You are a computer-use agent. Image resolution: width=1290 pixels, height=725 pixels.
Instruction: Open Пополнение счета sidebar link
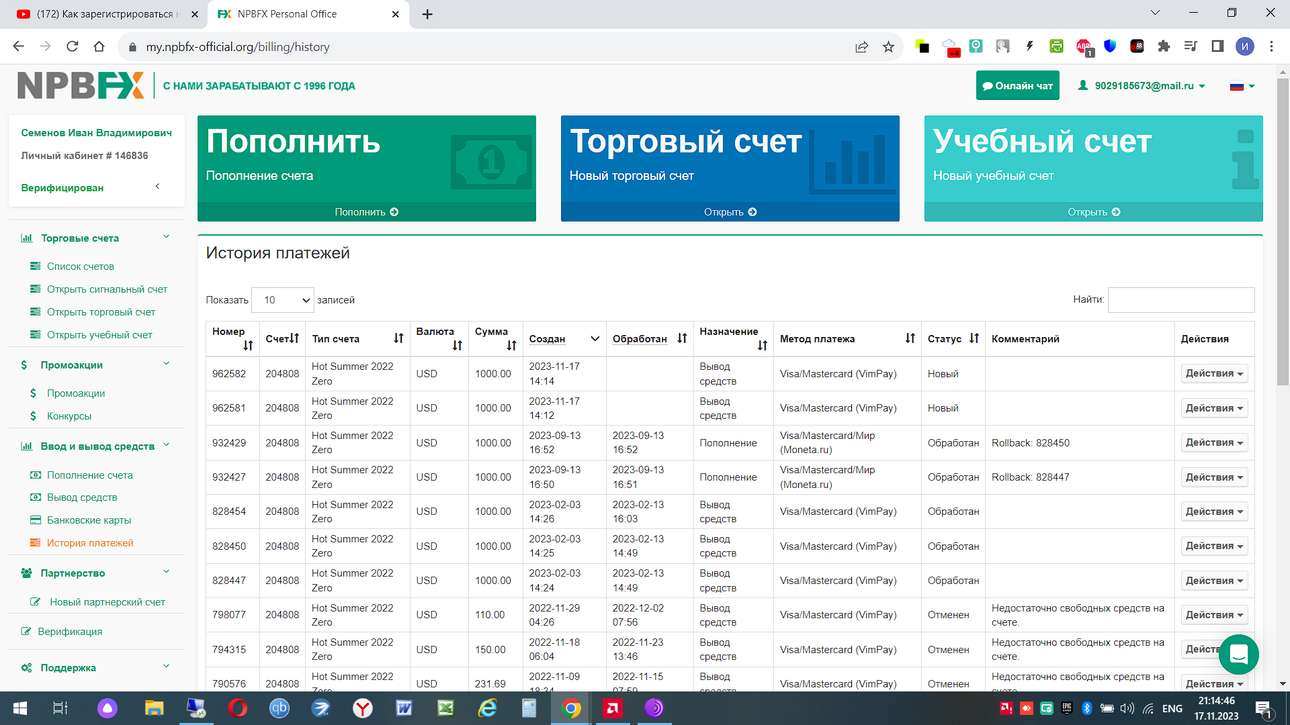(90, 475)
